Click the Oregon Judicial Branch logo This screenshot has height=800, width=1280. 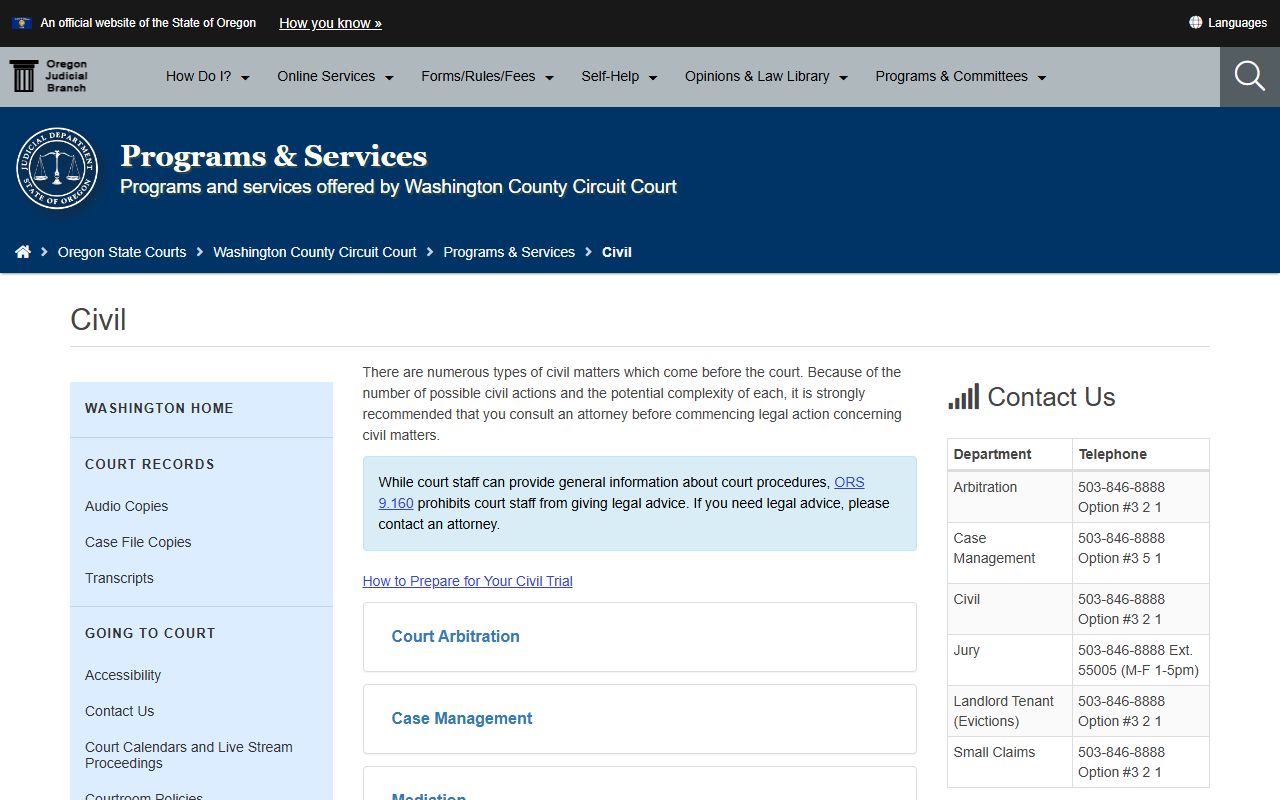(x=49, y=76)
